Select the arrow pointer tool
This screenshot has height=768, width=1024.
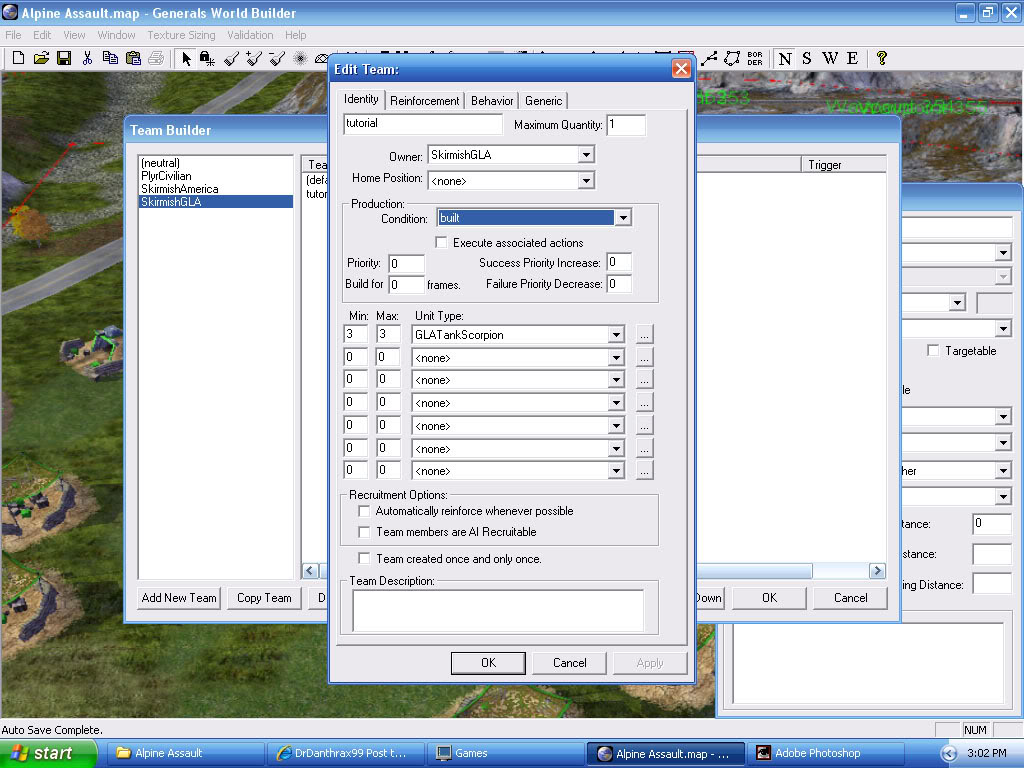point(186,59)
